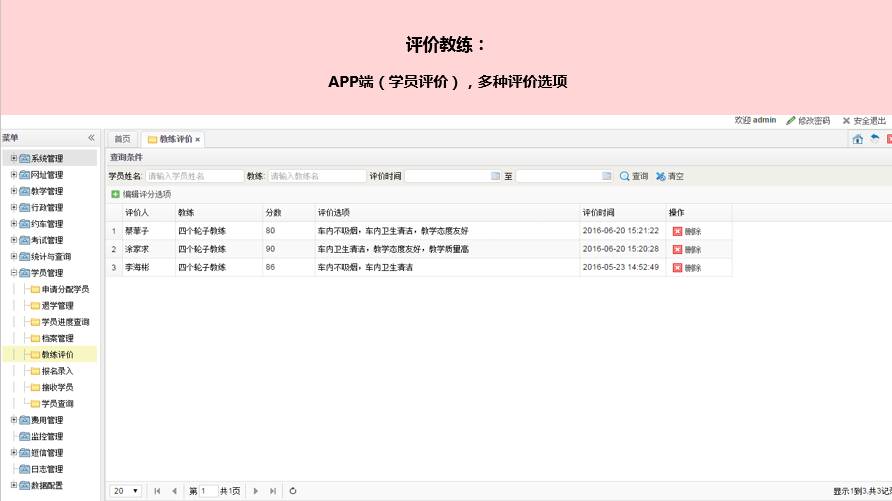Go to the first page of results
Viewport: 892px width, 501px height.
point(157,491)
